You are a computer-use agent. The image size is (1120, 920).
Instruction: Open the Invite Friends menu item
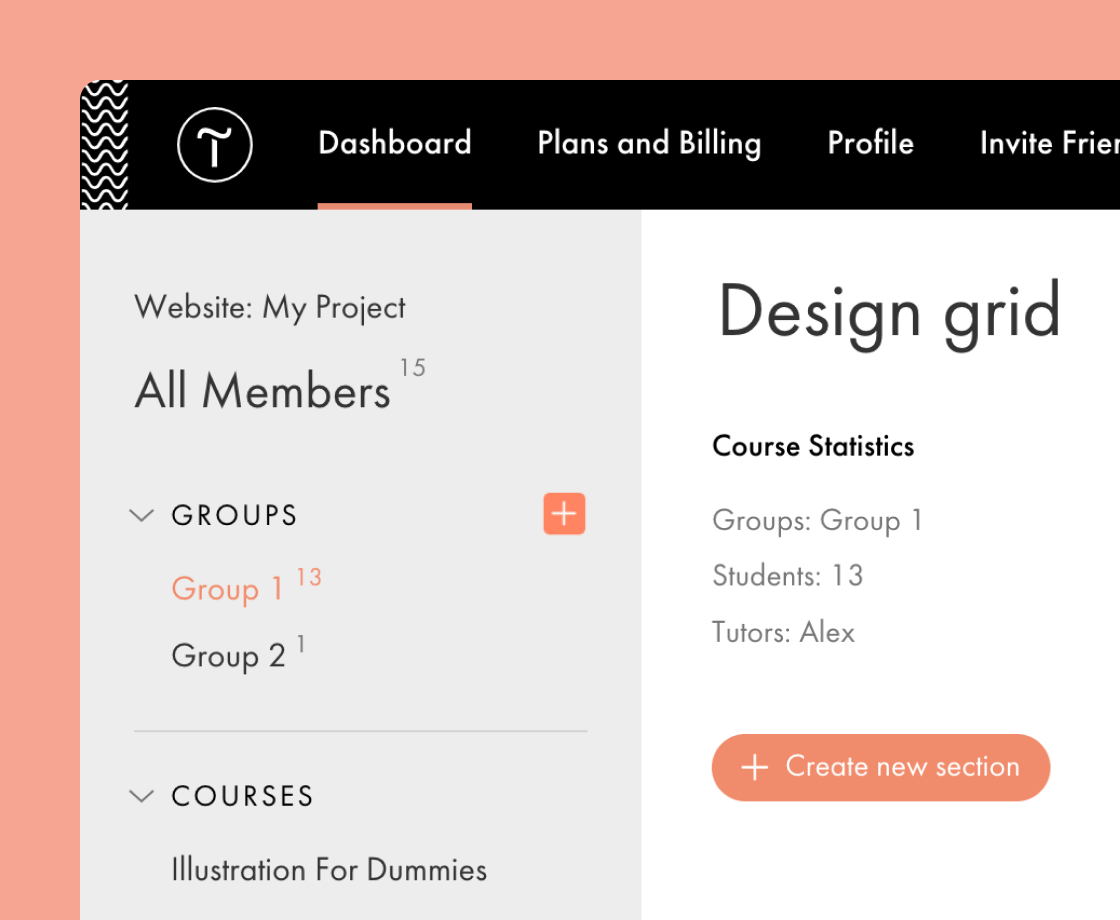click(x=1049, y=144)
